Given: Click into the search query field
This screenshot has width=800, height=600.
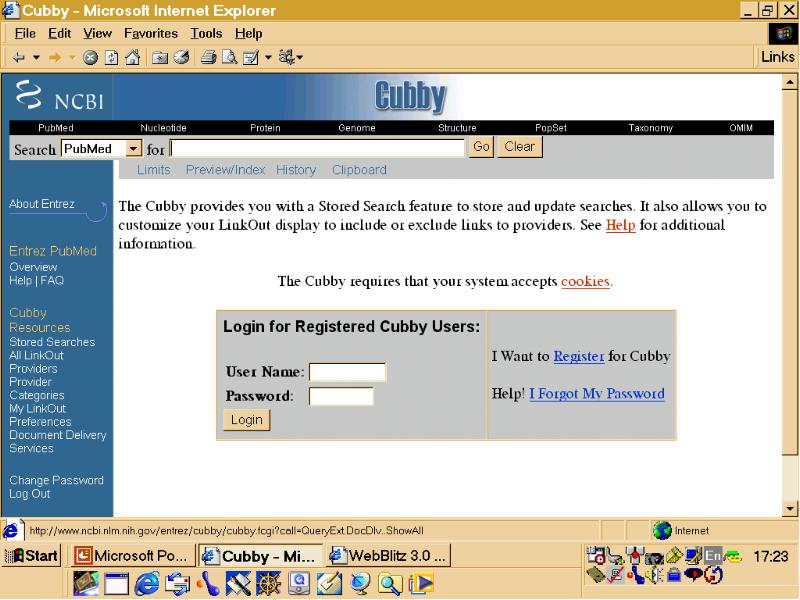Looking at the screenshot, I should coord(317,148).
